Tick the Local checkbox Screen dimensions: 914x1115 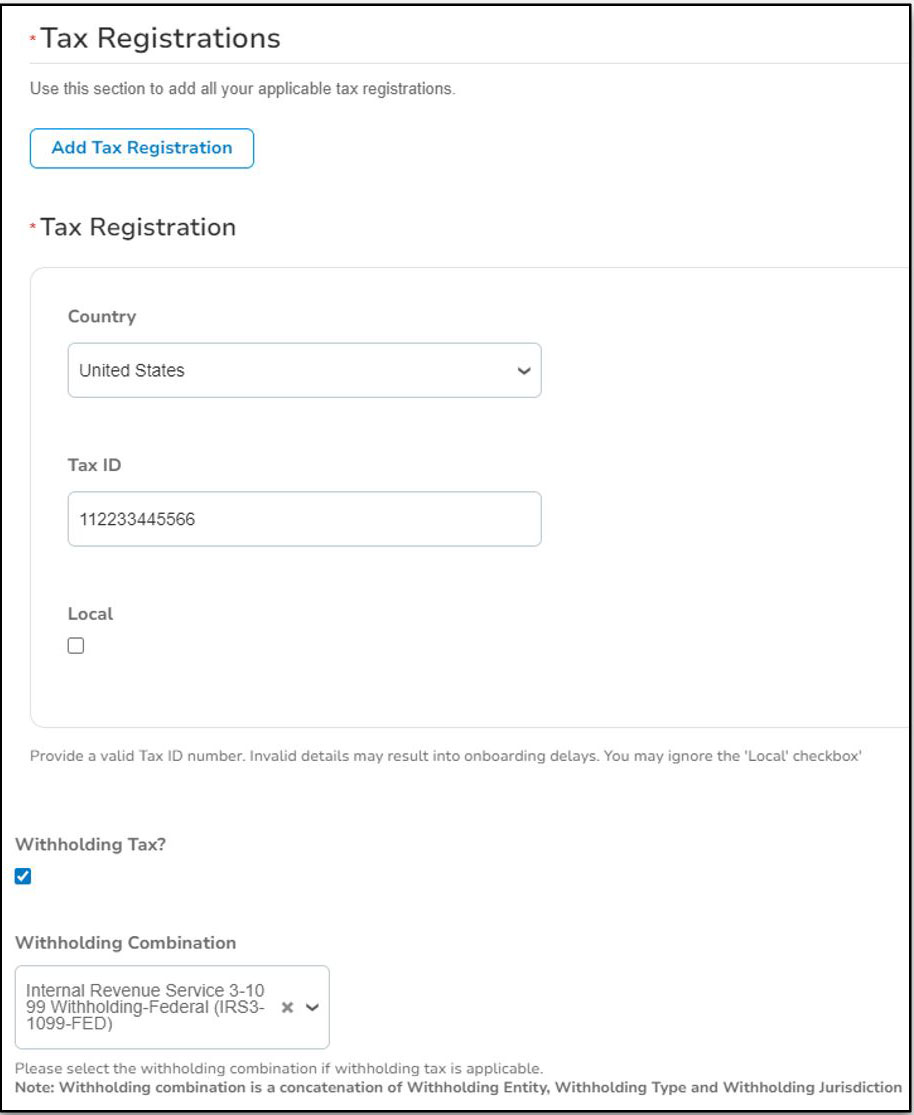[76, 646]
